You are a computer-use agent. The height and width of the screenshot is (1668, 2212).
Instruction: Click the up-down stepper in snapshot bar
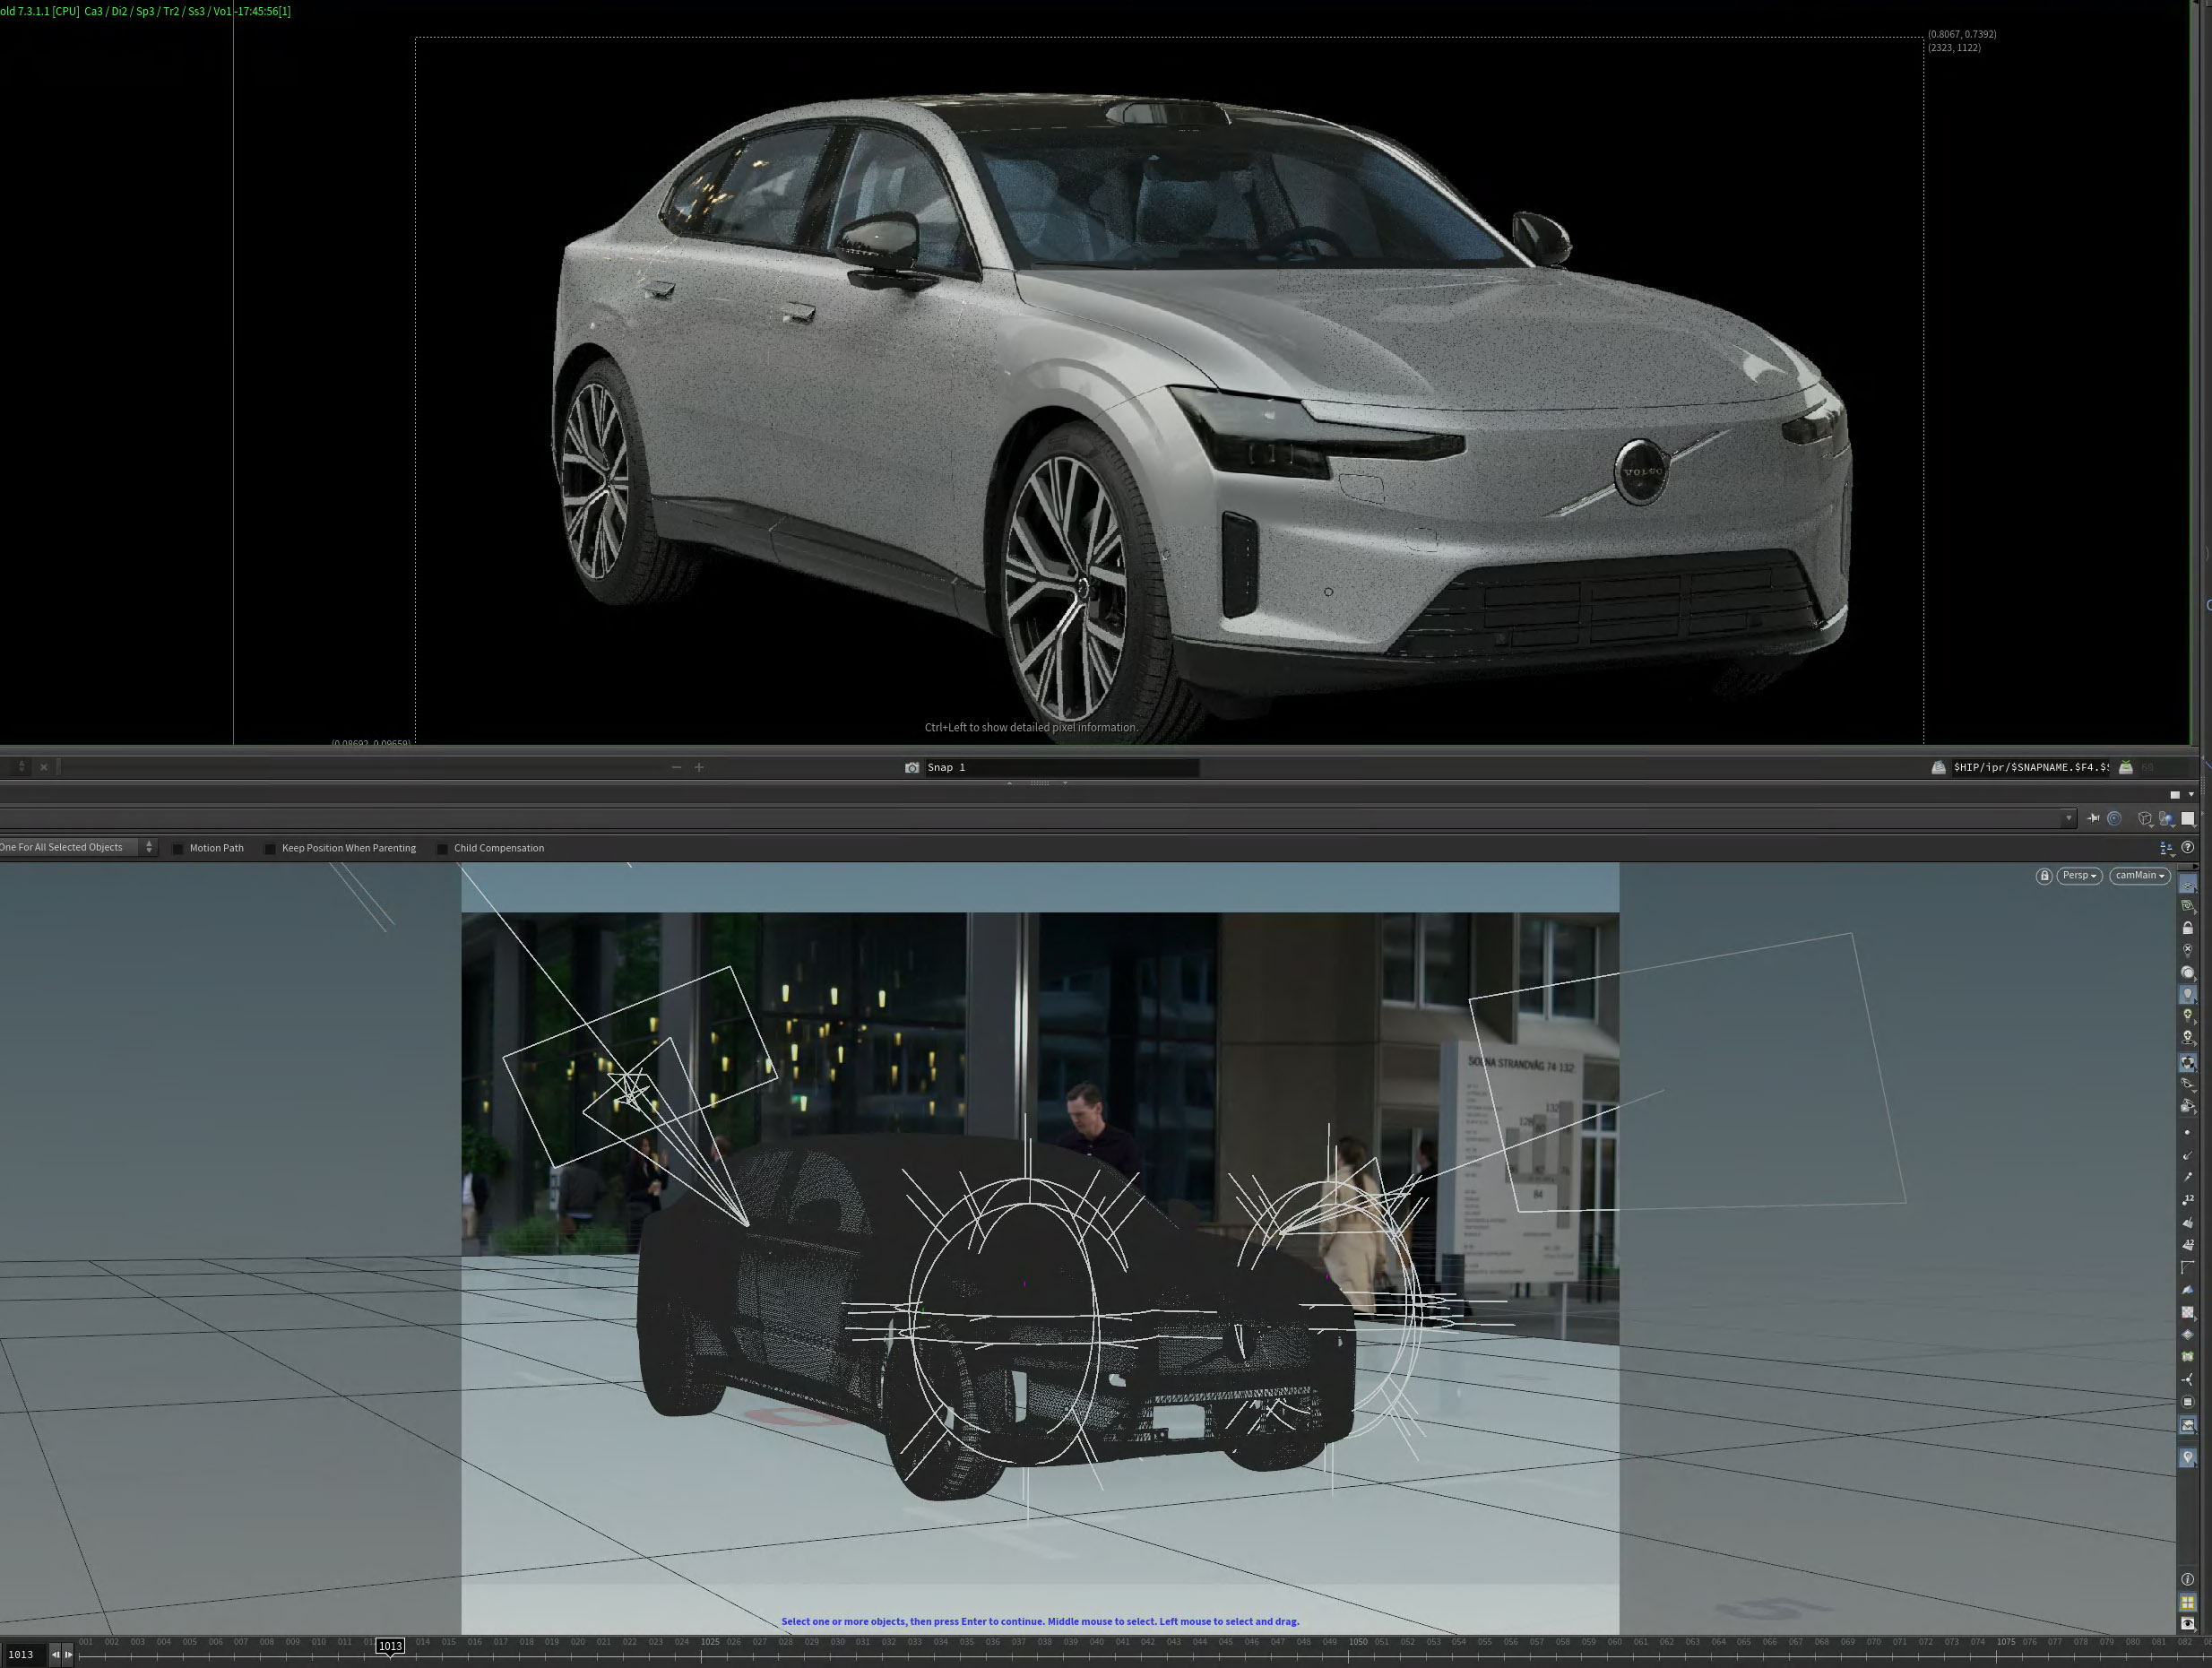point(21,767)
